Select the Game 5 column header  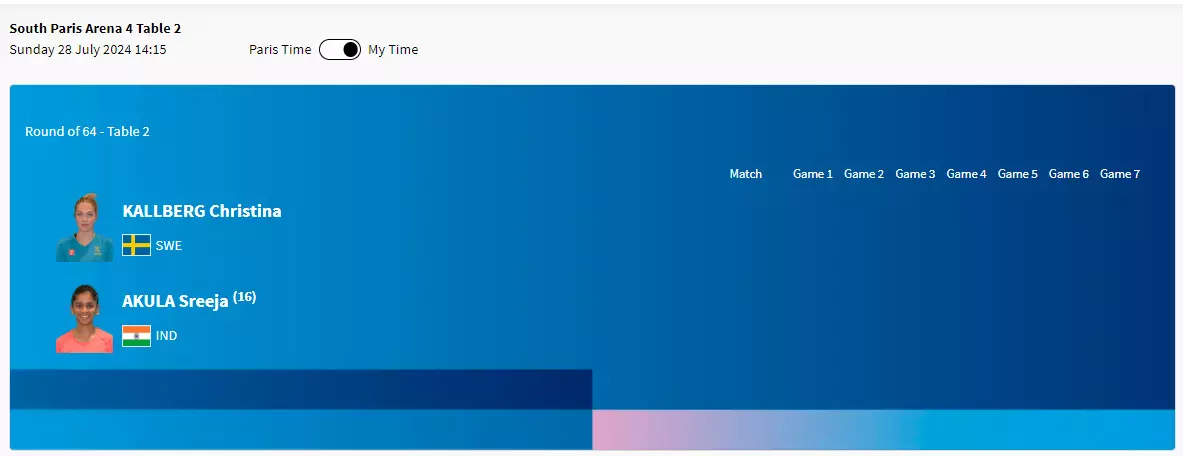pyautogui.click(x=1018, y=174)
